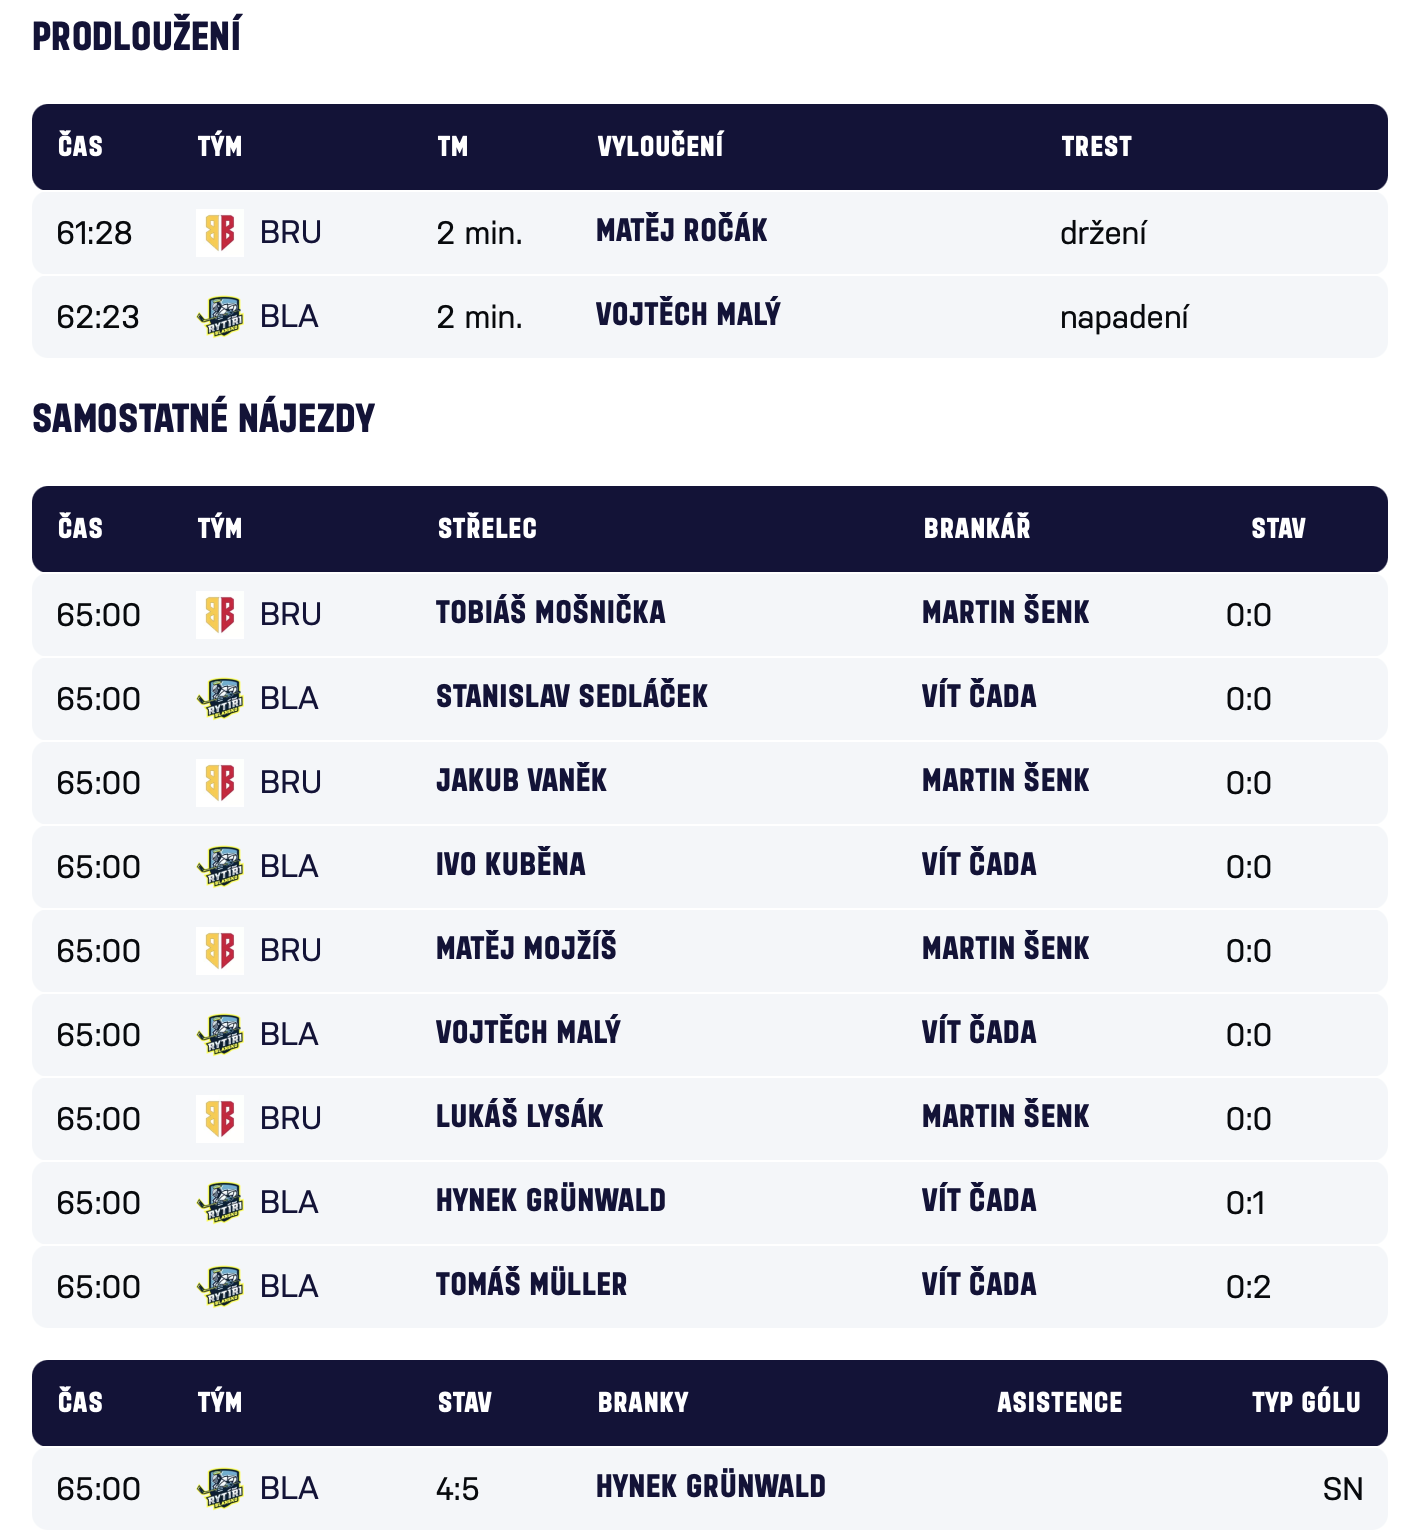Image resolution: width=1418 pixels, height=1540 pixels.
Task: Open goalkeeper Martin Šenk in first shootout row
Action: [x=1005, y=613]
